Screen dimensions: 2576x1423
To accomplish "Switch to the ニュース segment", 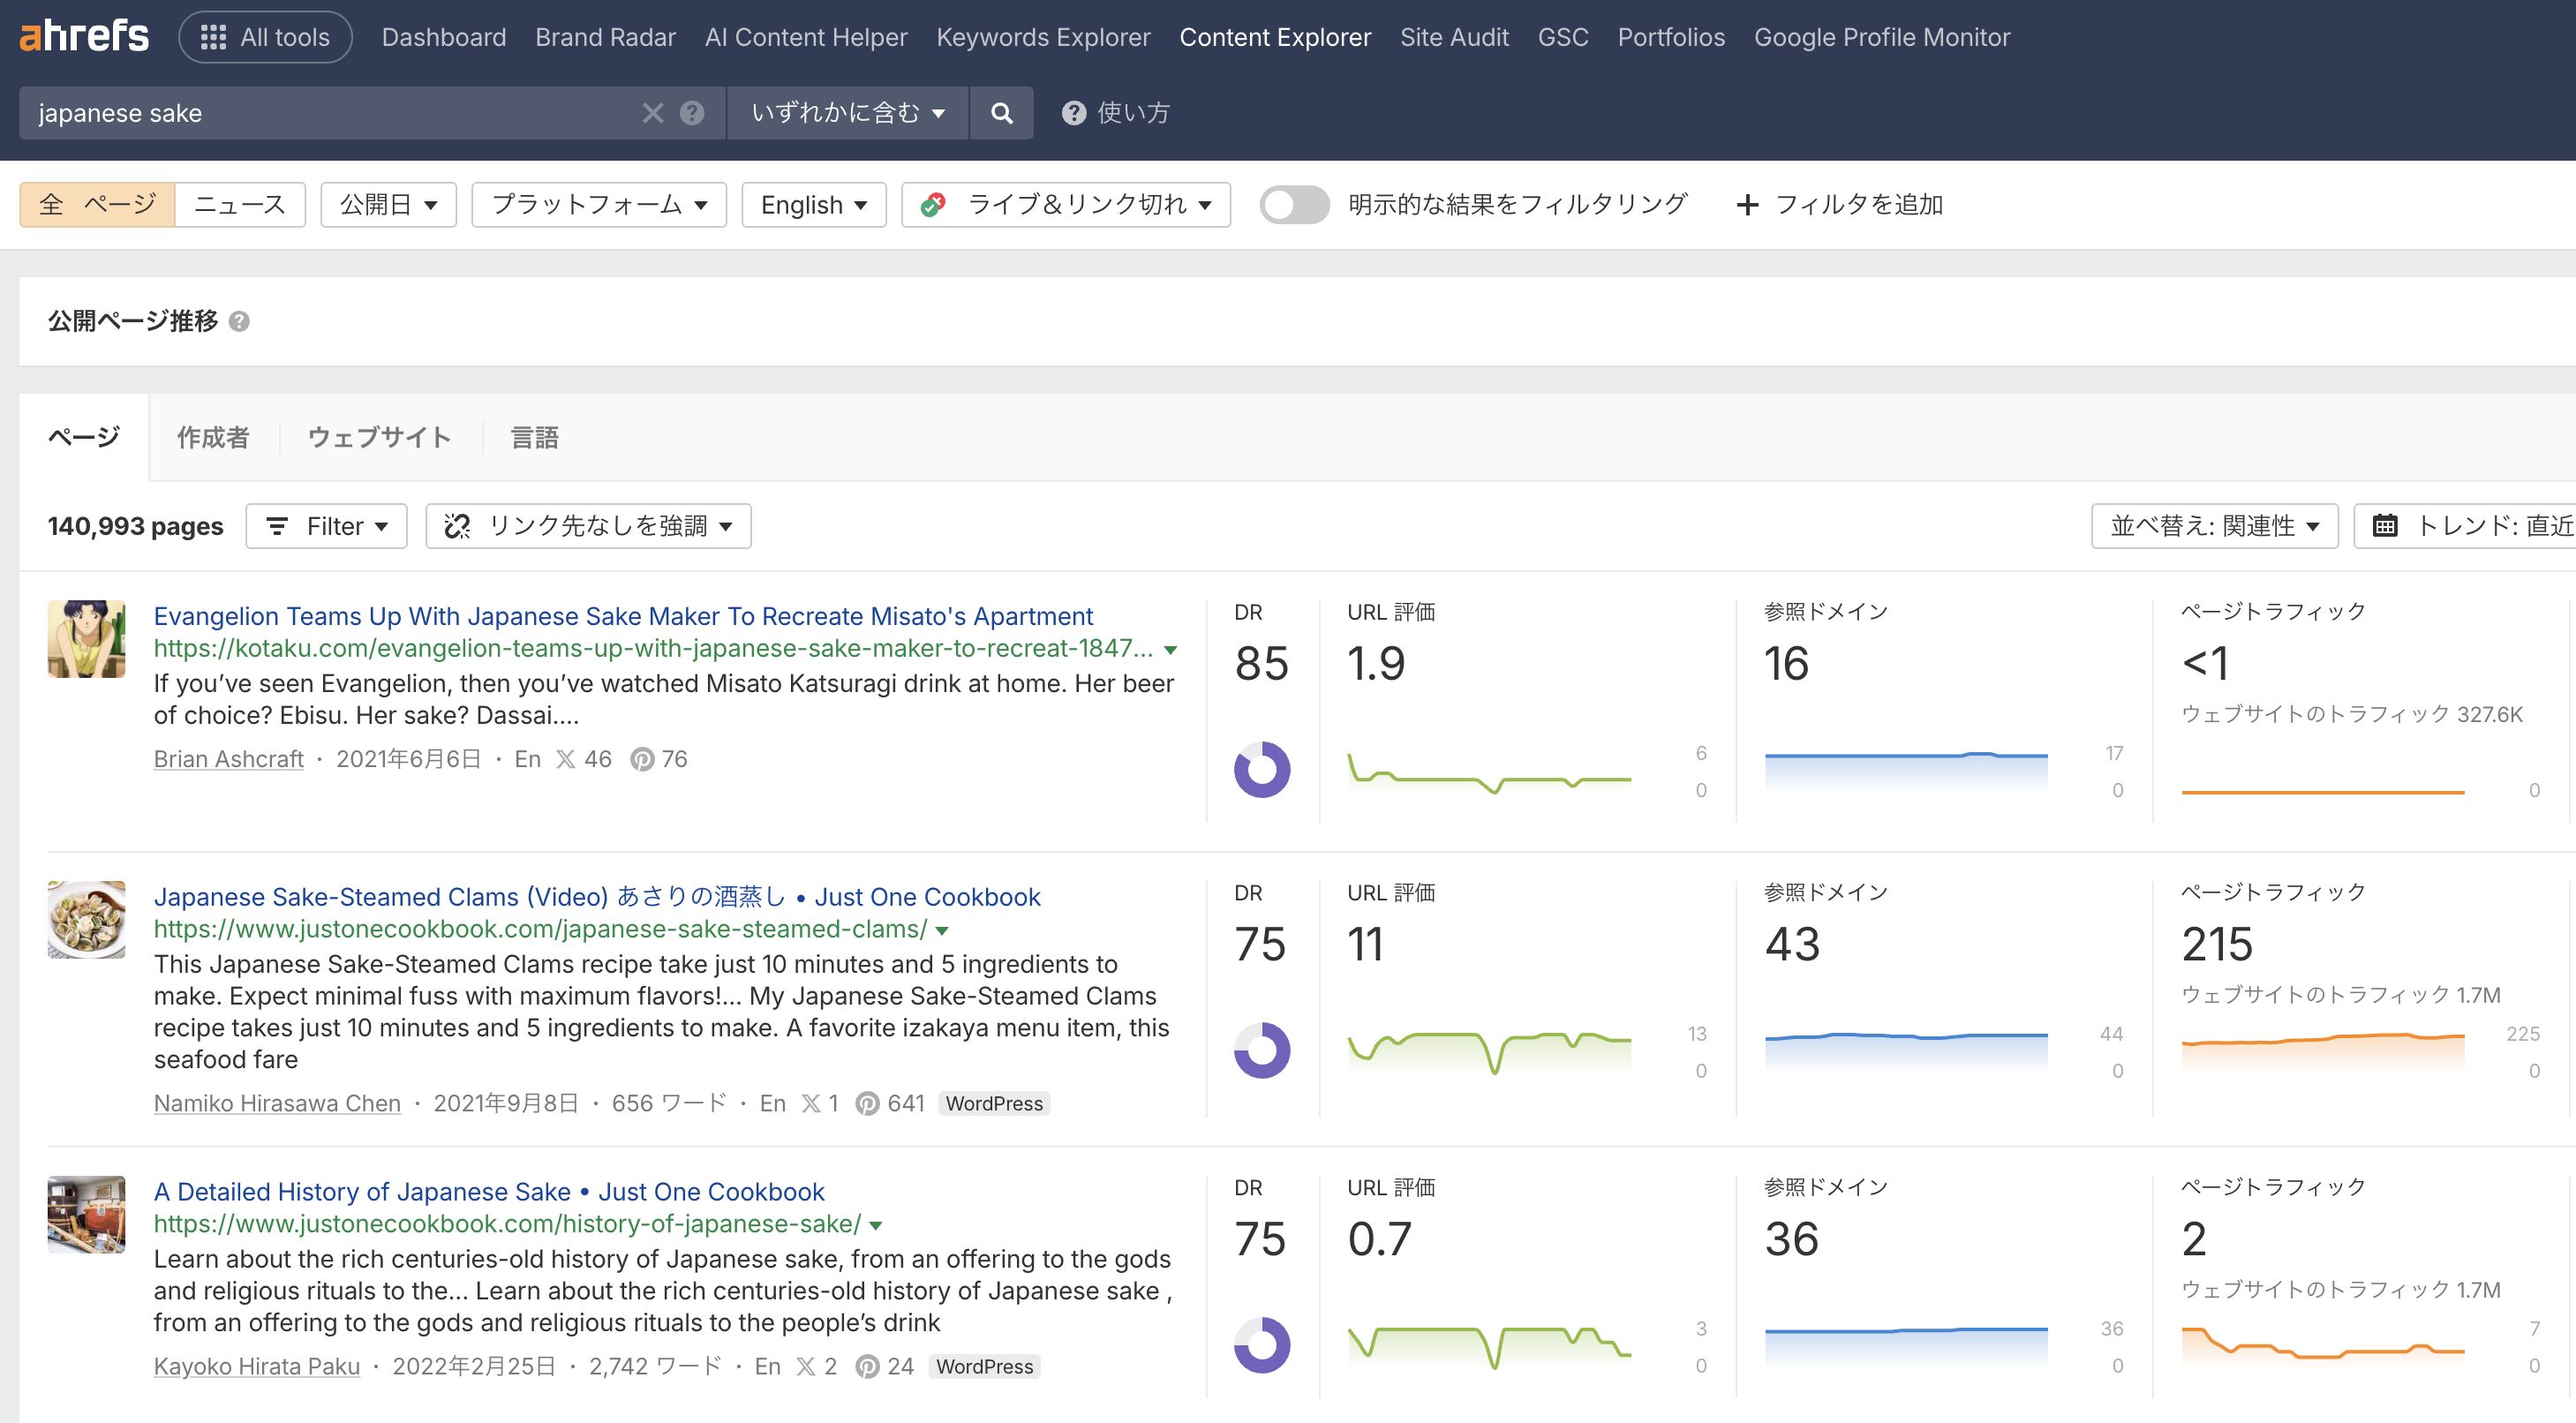I will 240,205.
